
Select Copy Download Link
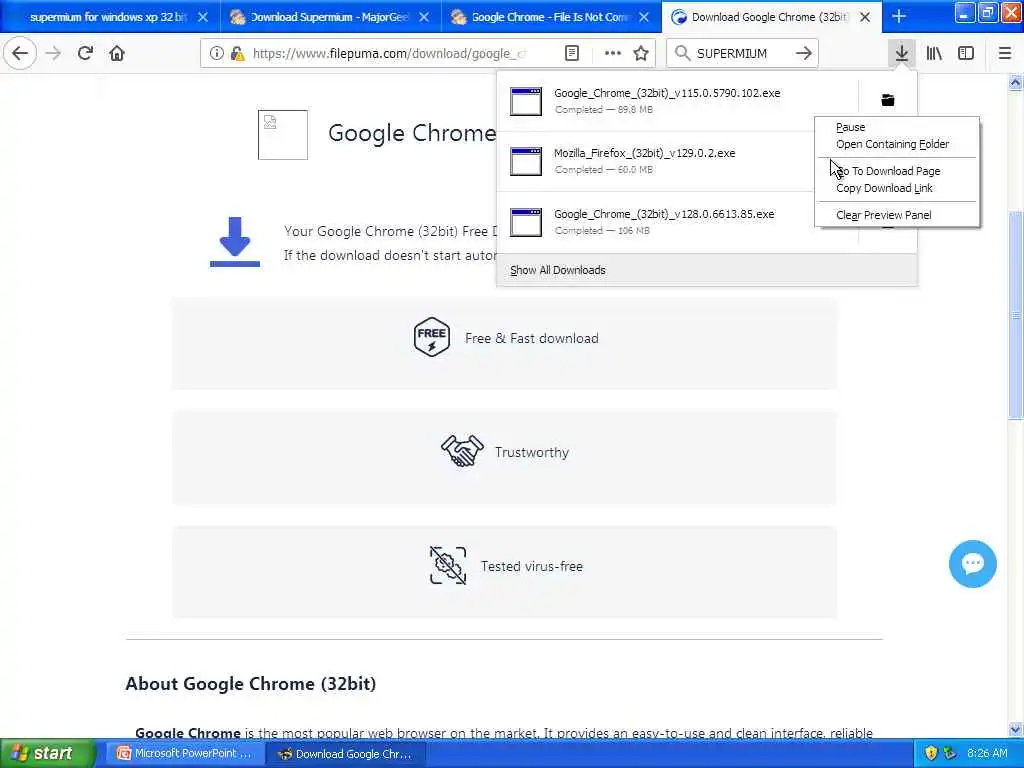point(897,188)
